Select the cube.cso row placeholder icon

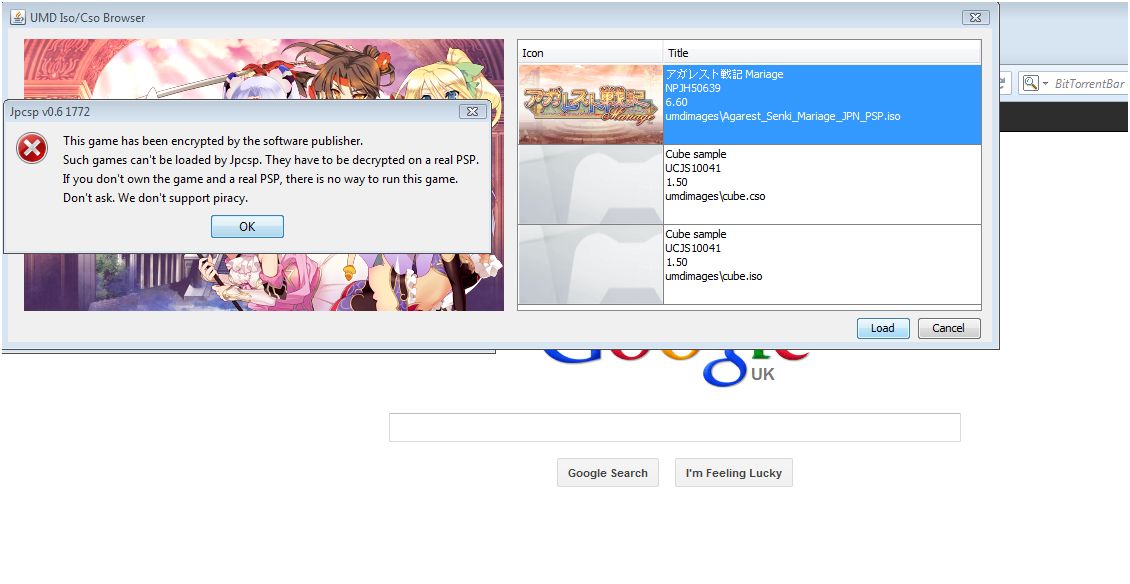[590, 185]
